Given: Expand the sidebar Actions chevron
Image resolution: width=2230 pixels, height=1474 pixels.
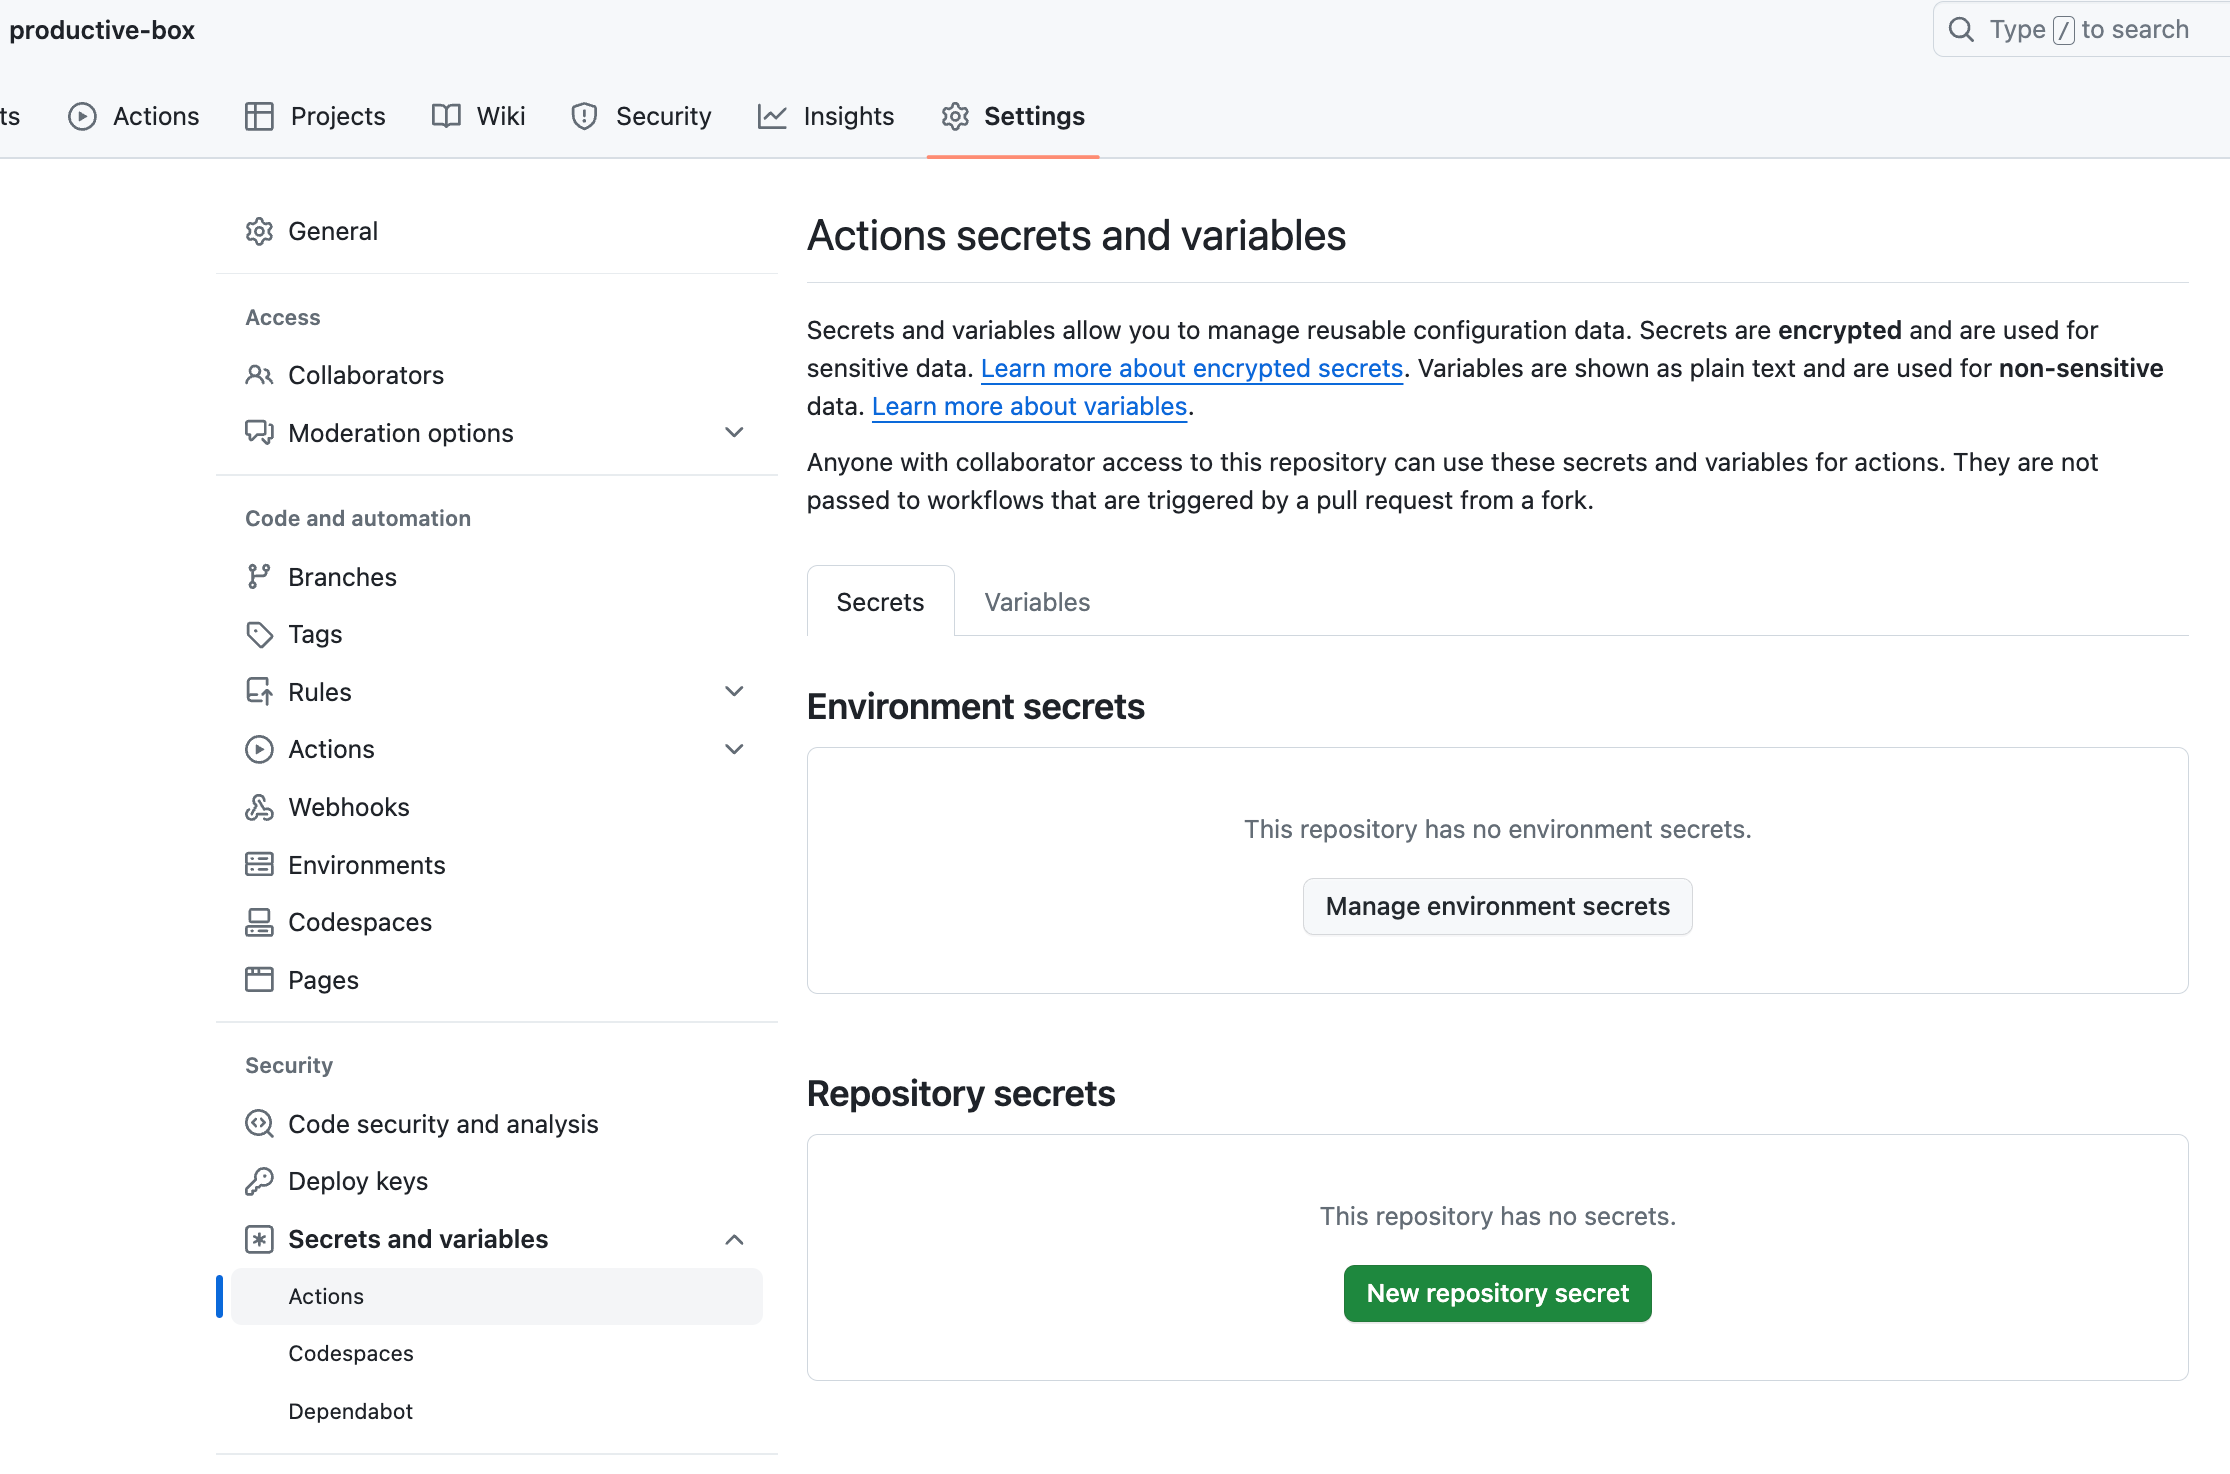Looking at the screenshot, I should point(734,749).
